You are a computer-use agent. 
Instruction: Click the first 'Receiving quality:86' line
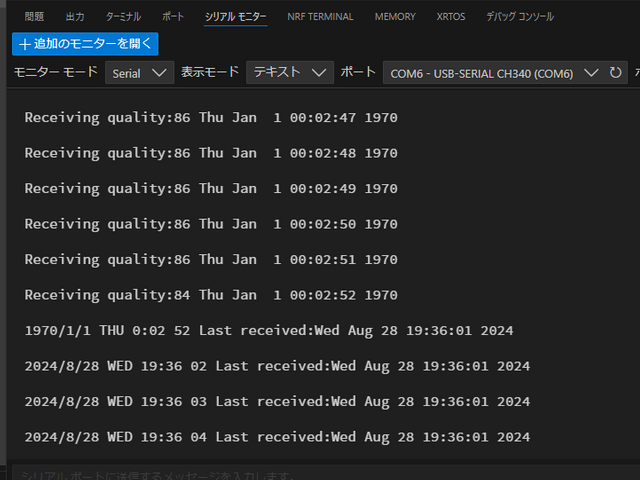coord(211,118)
